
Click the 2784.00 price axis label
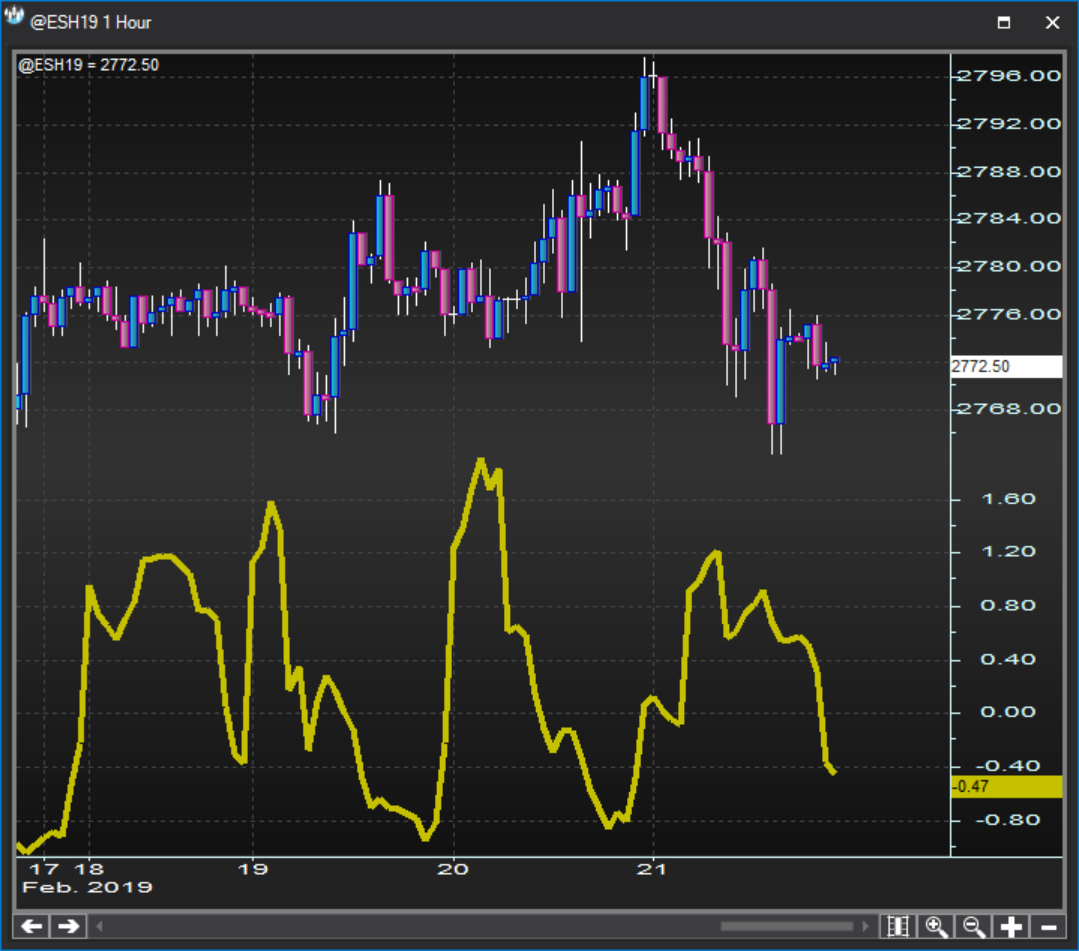(x=1009, y=219)
